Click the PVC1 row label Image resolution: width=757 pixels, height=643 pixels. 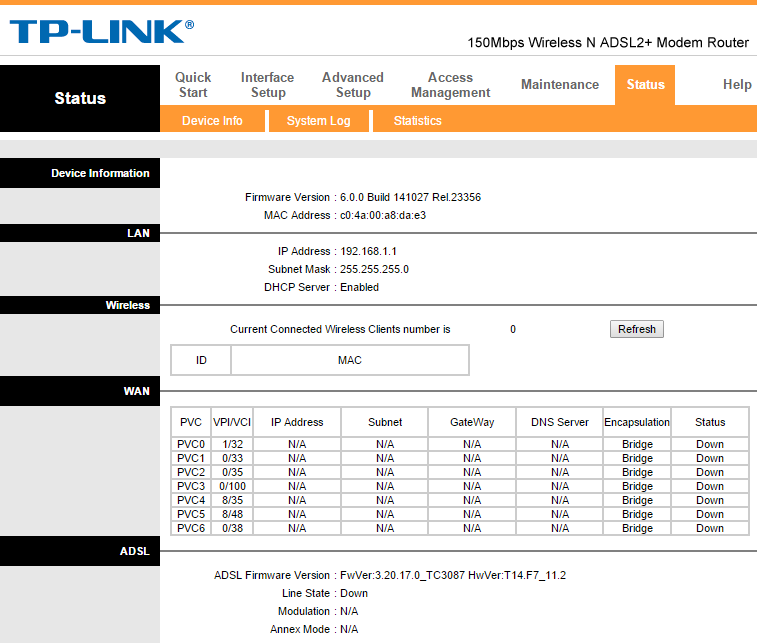tap(191, 458)
